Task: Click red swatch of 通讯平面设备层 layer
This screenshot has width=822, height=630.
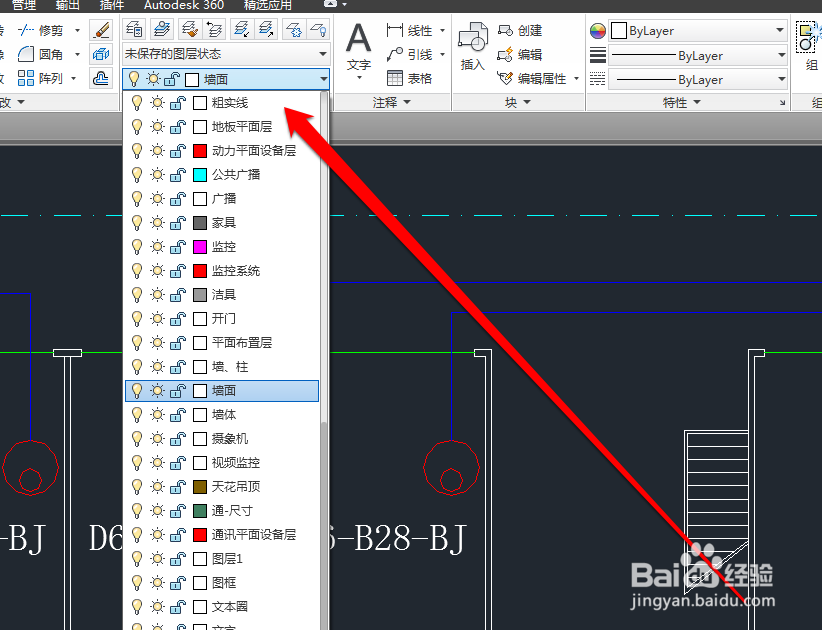Action: pyautogui.click(x=200, y=535)
